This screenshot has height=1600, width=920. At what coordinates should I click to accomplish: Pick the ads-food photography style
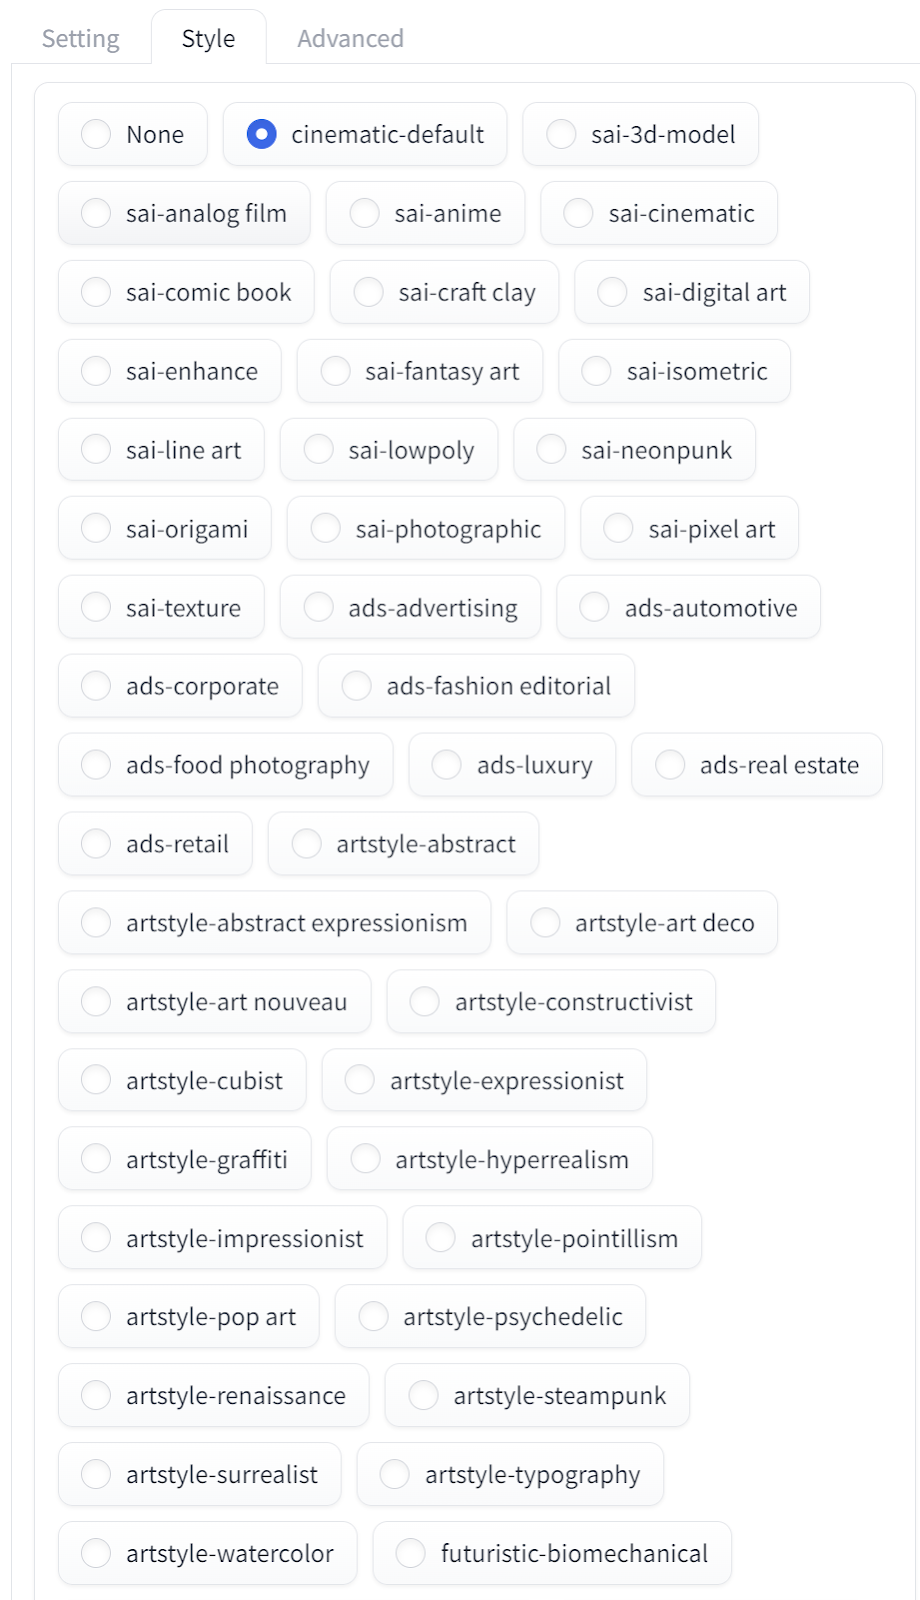pyautogui.click(x=96, y=765)
